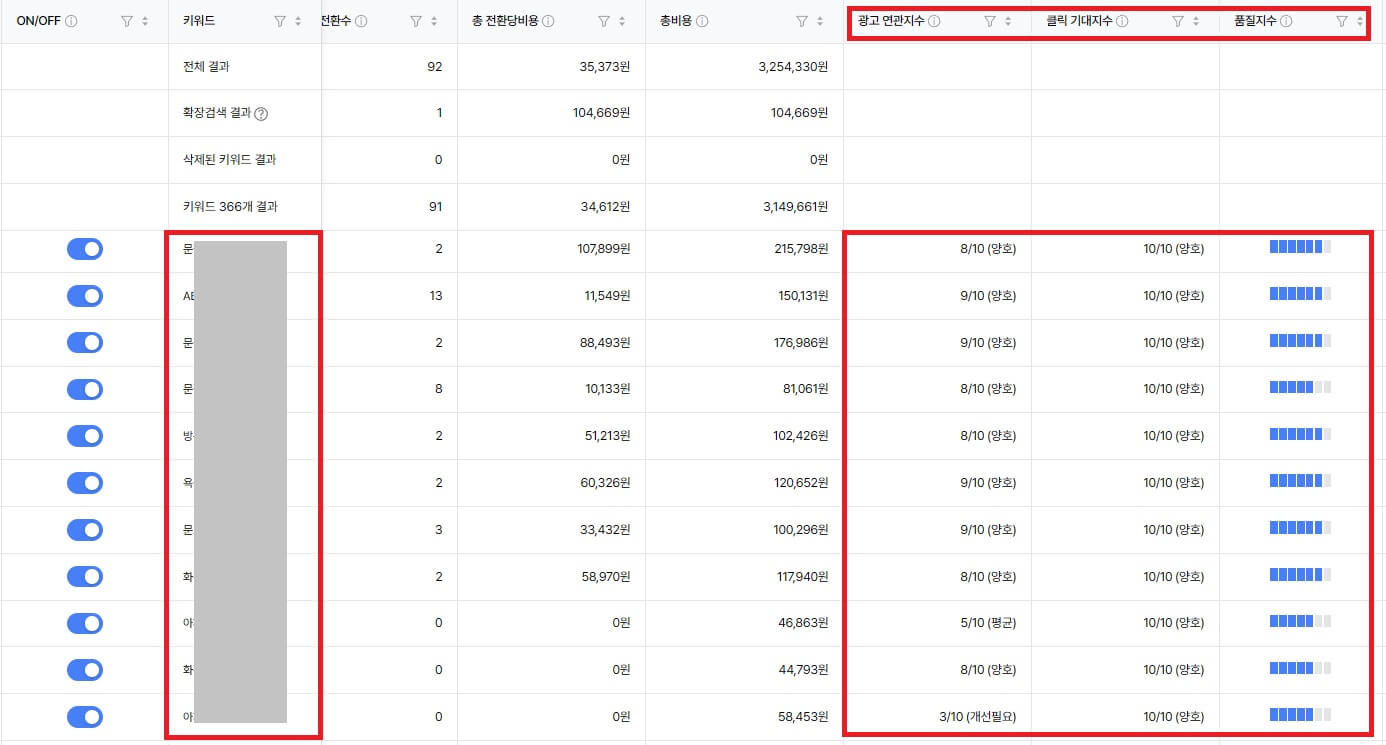Screen dimensions: 1386x745
Task: Show info for 광고 연관지수
Action: point(934,21)
